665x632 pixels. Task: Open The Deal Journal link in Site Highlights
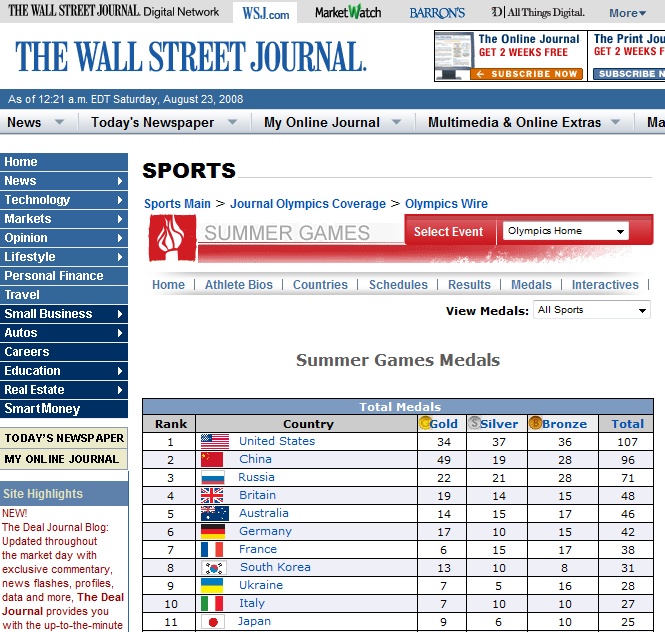point(63,604)
